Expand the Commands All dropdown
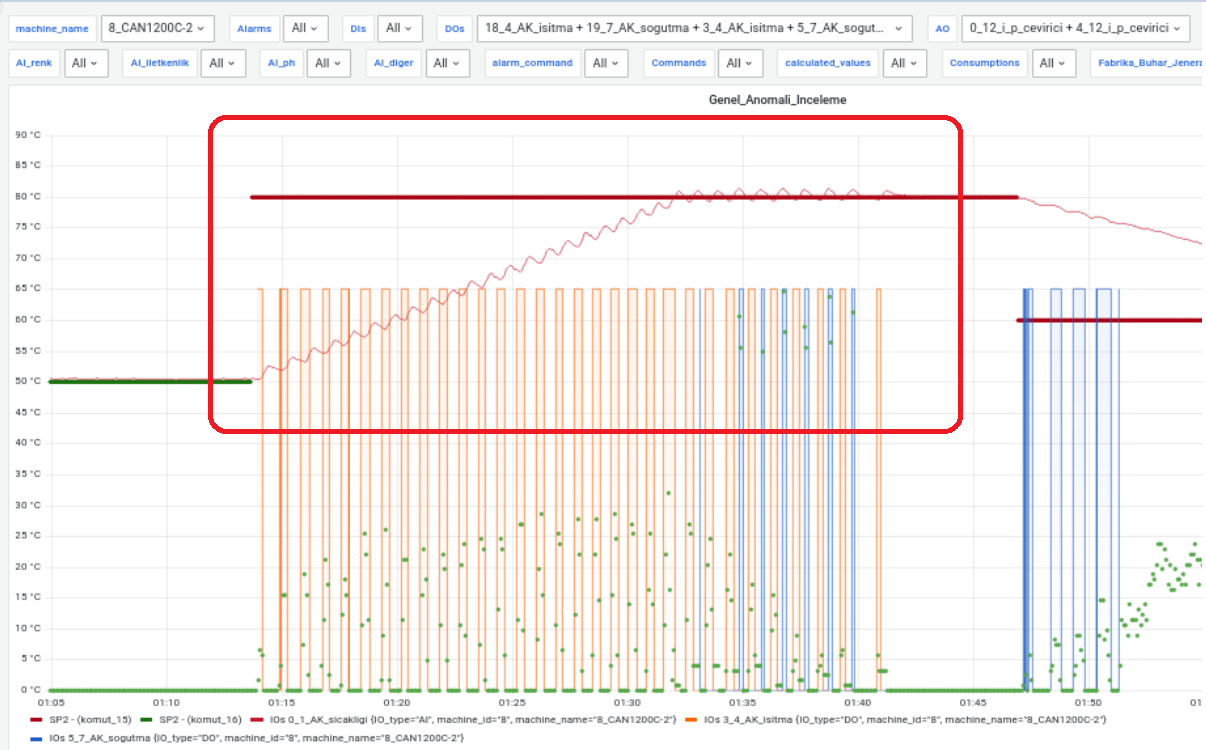This screenshot has width=1206, height=750. (x=740, y=63)
